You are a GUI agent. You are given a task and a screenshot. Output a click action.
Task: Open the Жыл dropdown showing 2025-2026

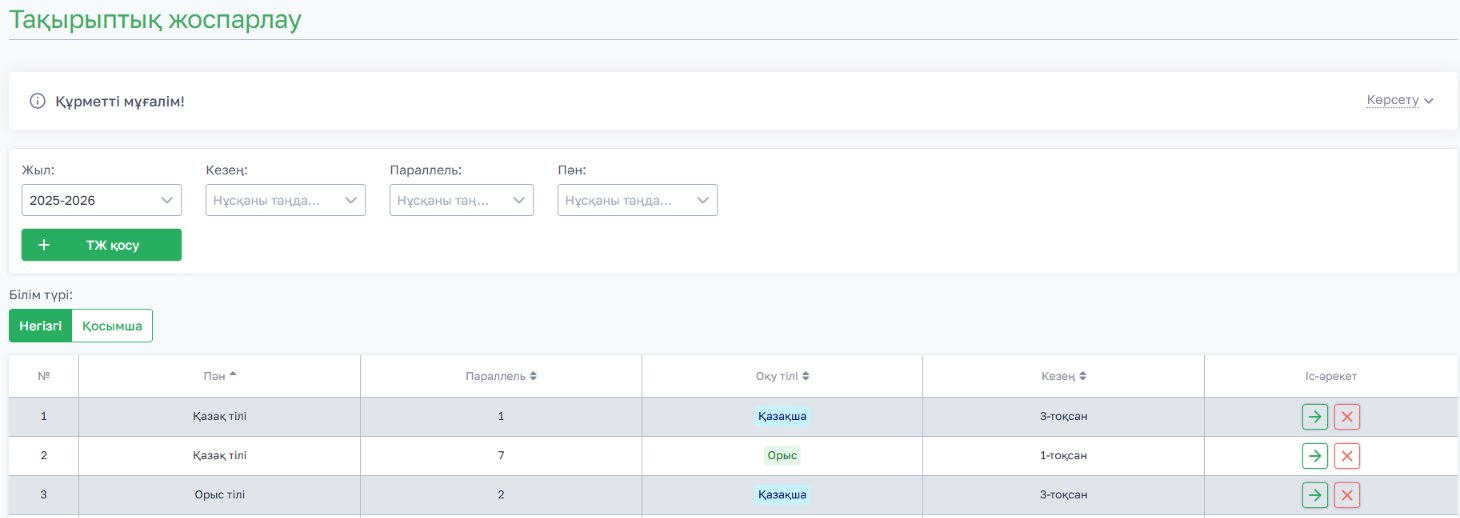click(x=102, y=200)
